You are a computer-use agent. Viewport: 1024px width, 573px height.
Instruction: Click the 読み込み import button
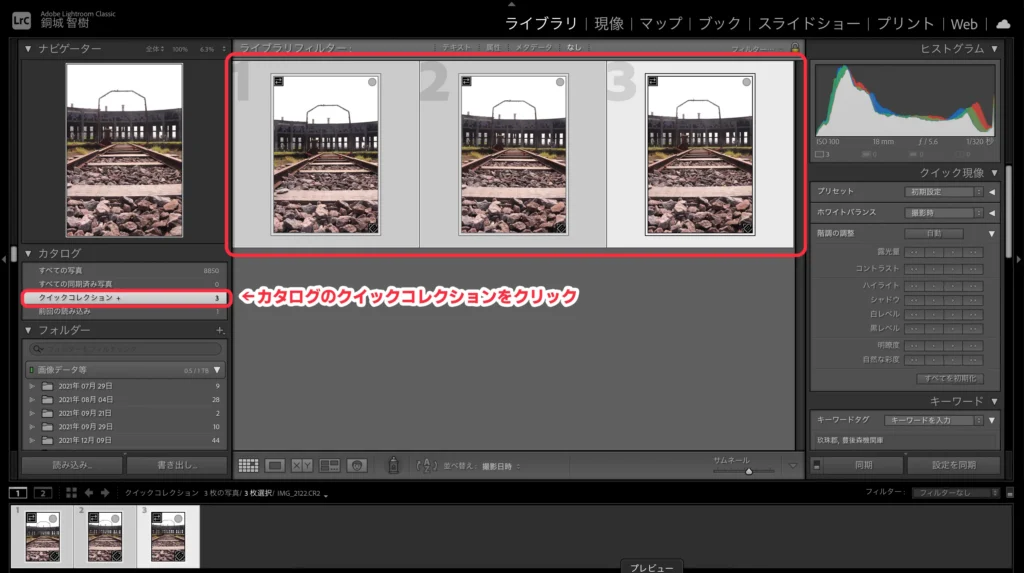point(72,465)
